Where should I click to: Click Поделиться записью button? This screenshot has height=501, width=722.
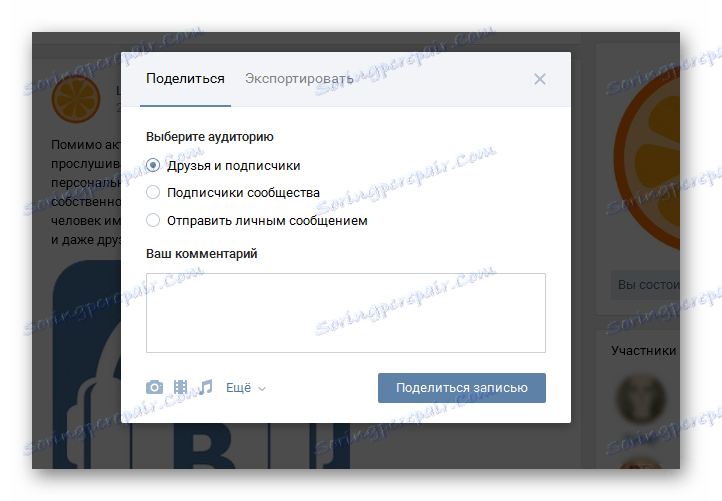click(461, 388)
